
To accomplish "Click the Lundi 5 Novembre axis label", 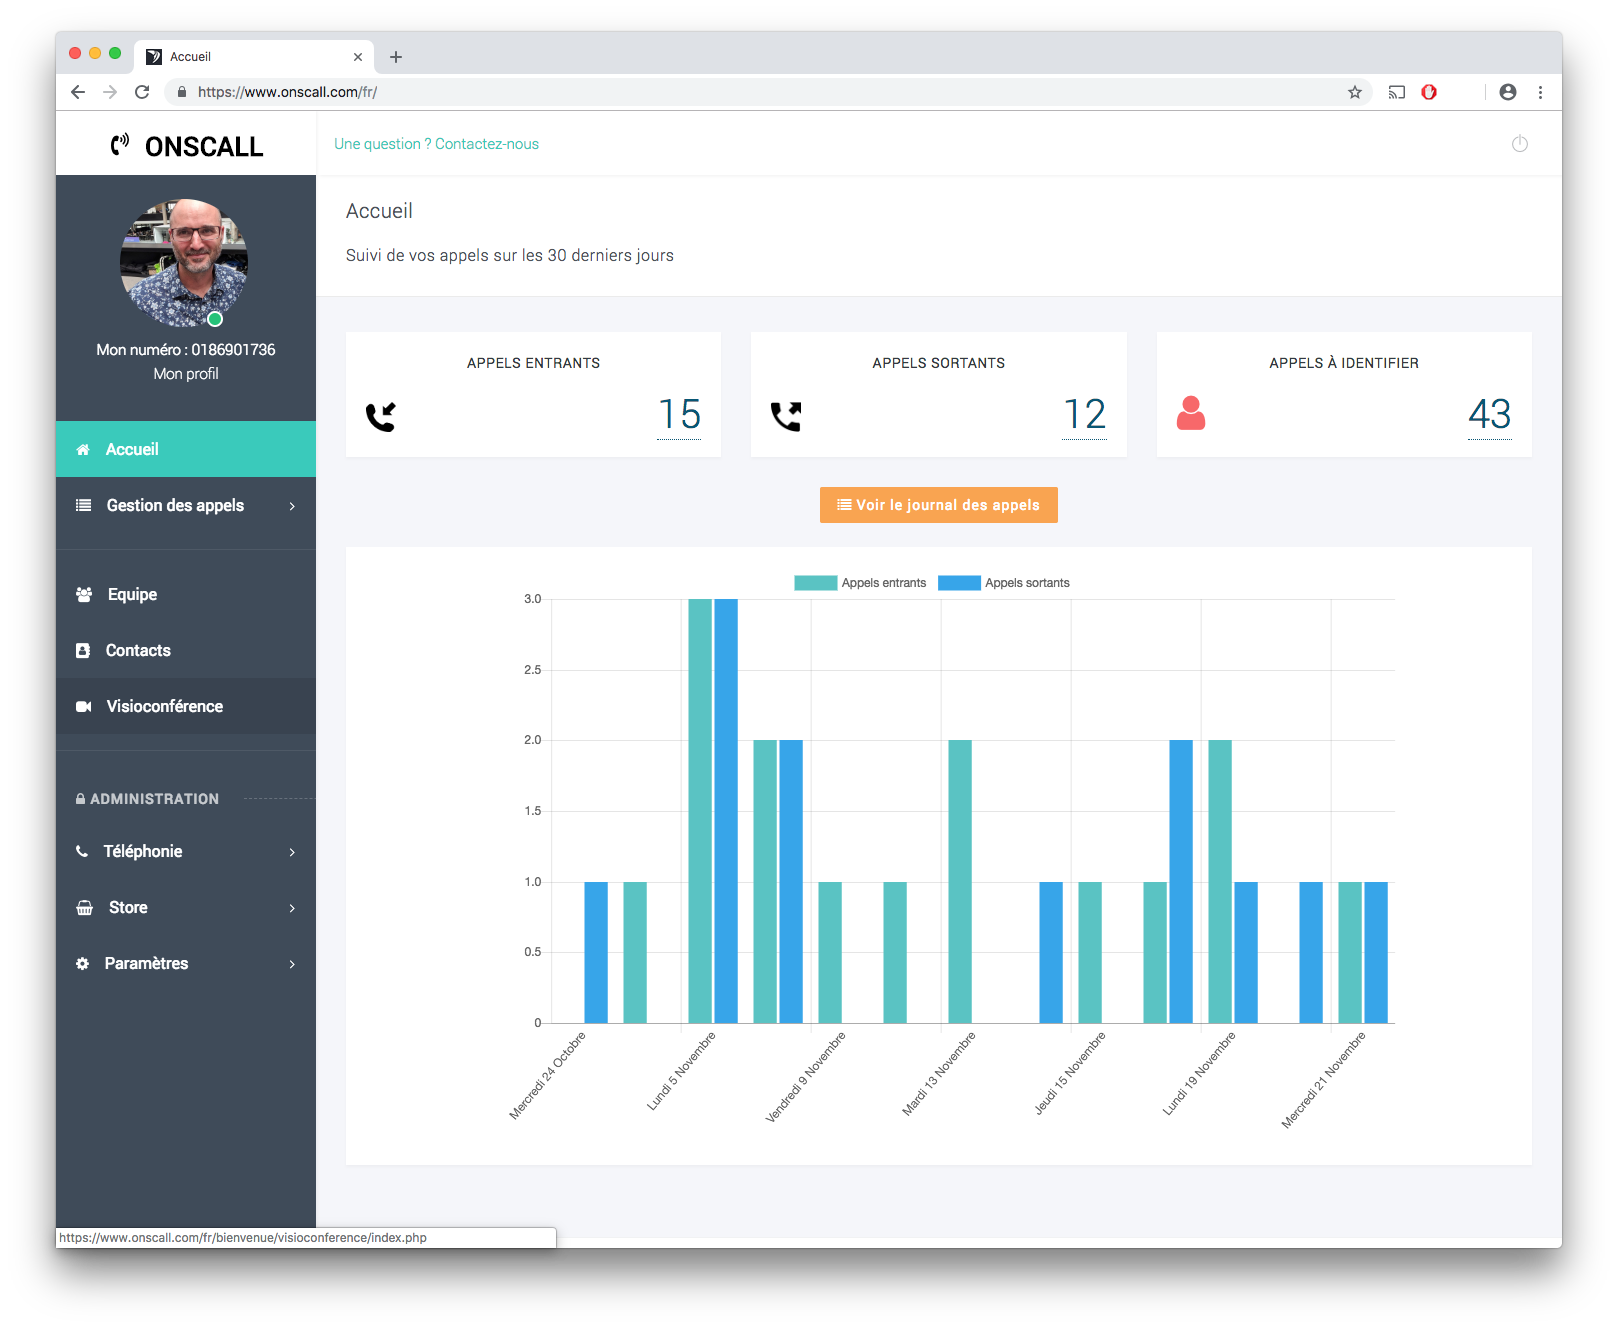I will [681, 1071].
